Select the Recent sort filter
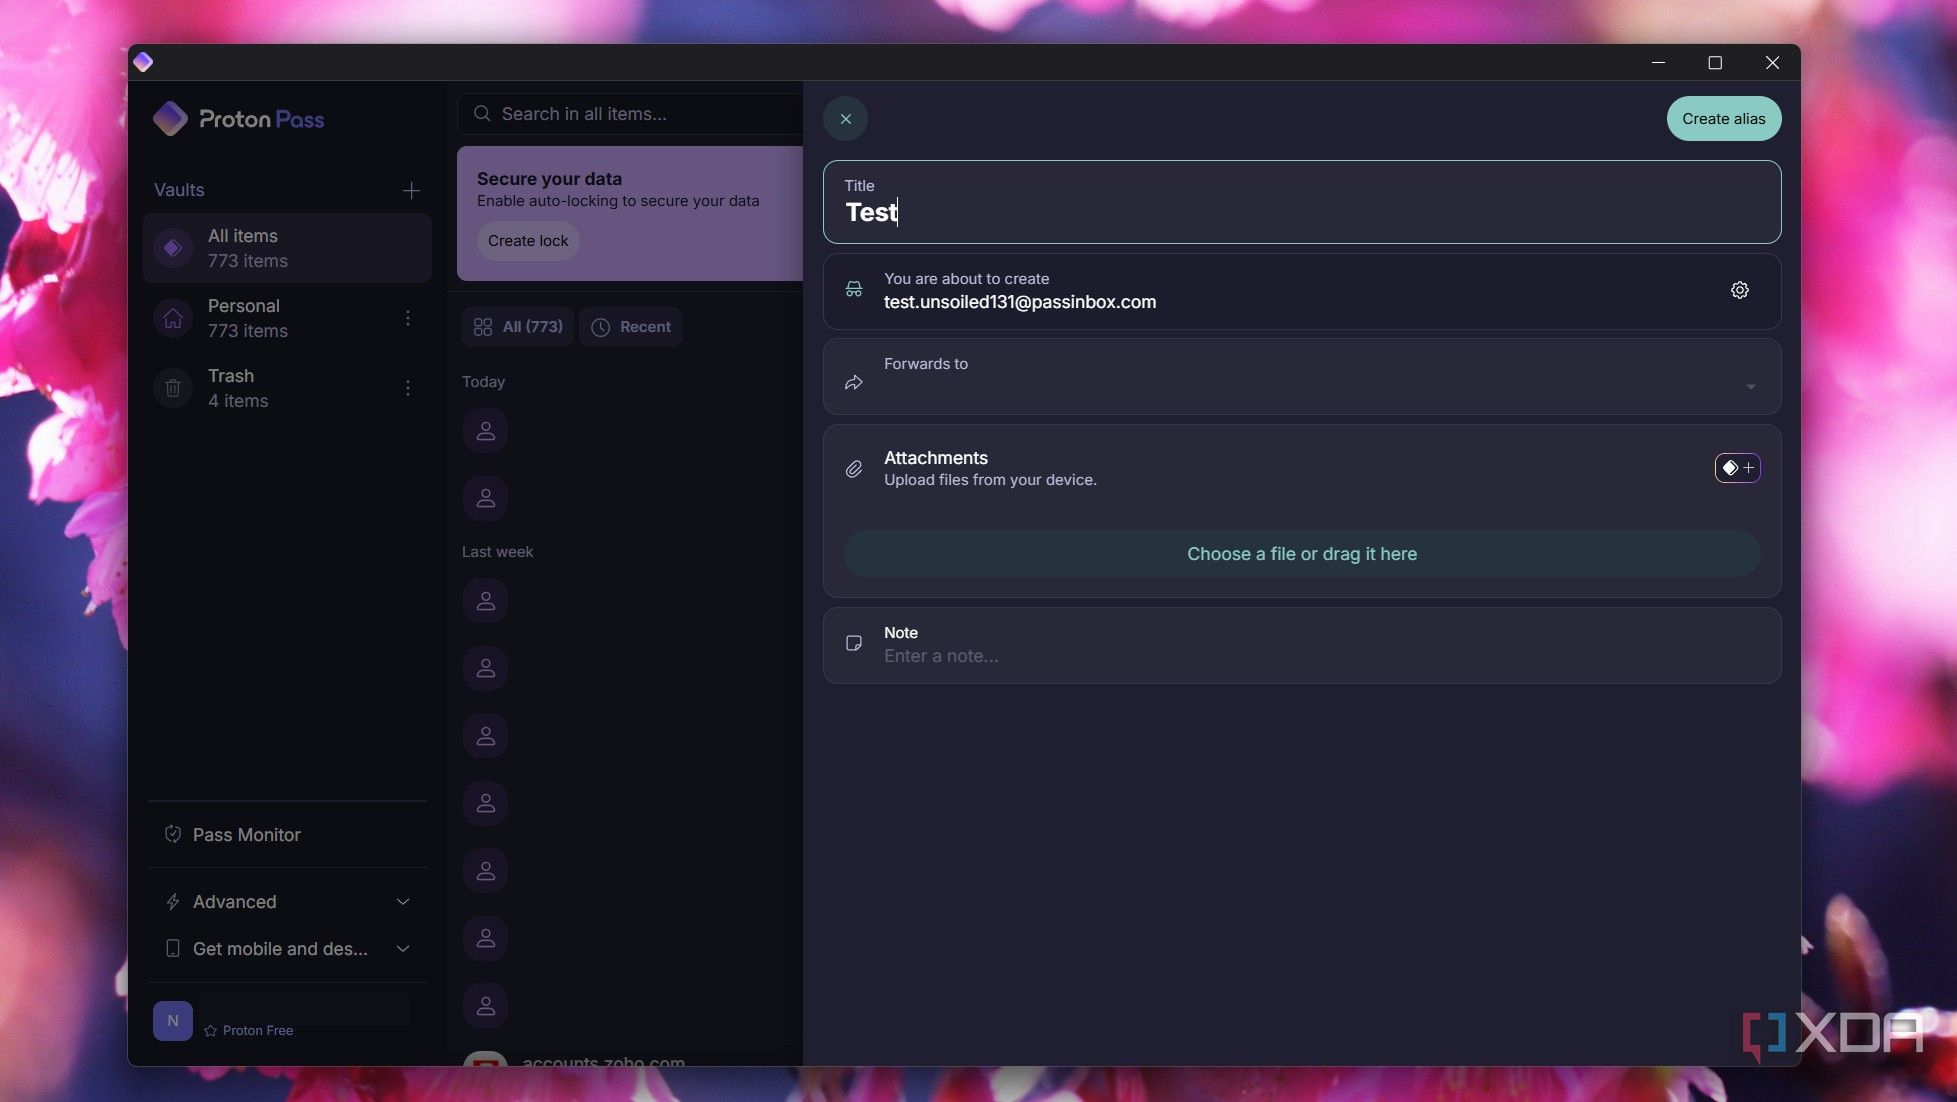The height and width of the screenshot is (1102, 1957). 631,327
